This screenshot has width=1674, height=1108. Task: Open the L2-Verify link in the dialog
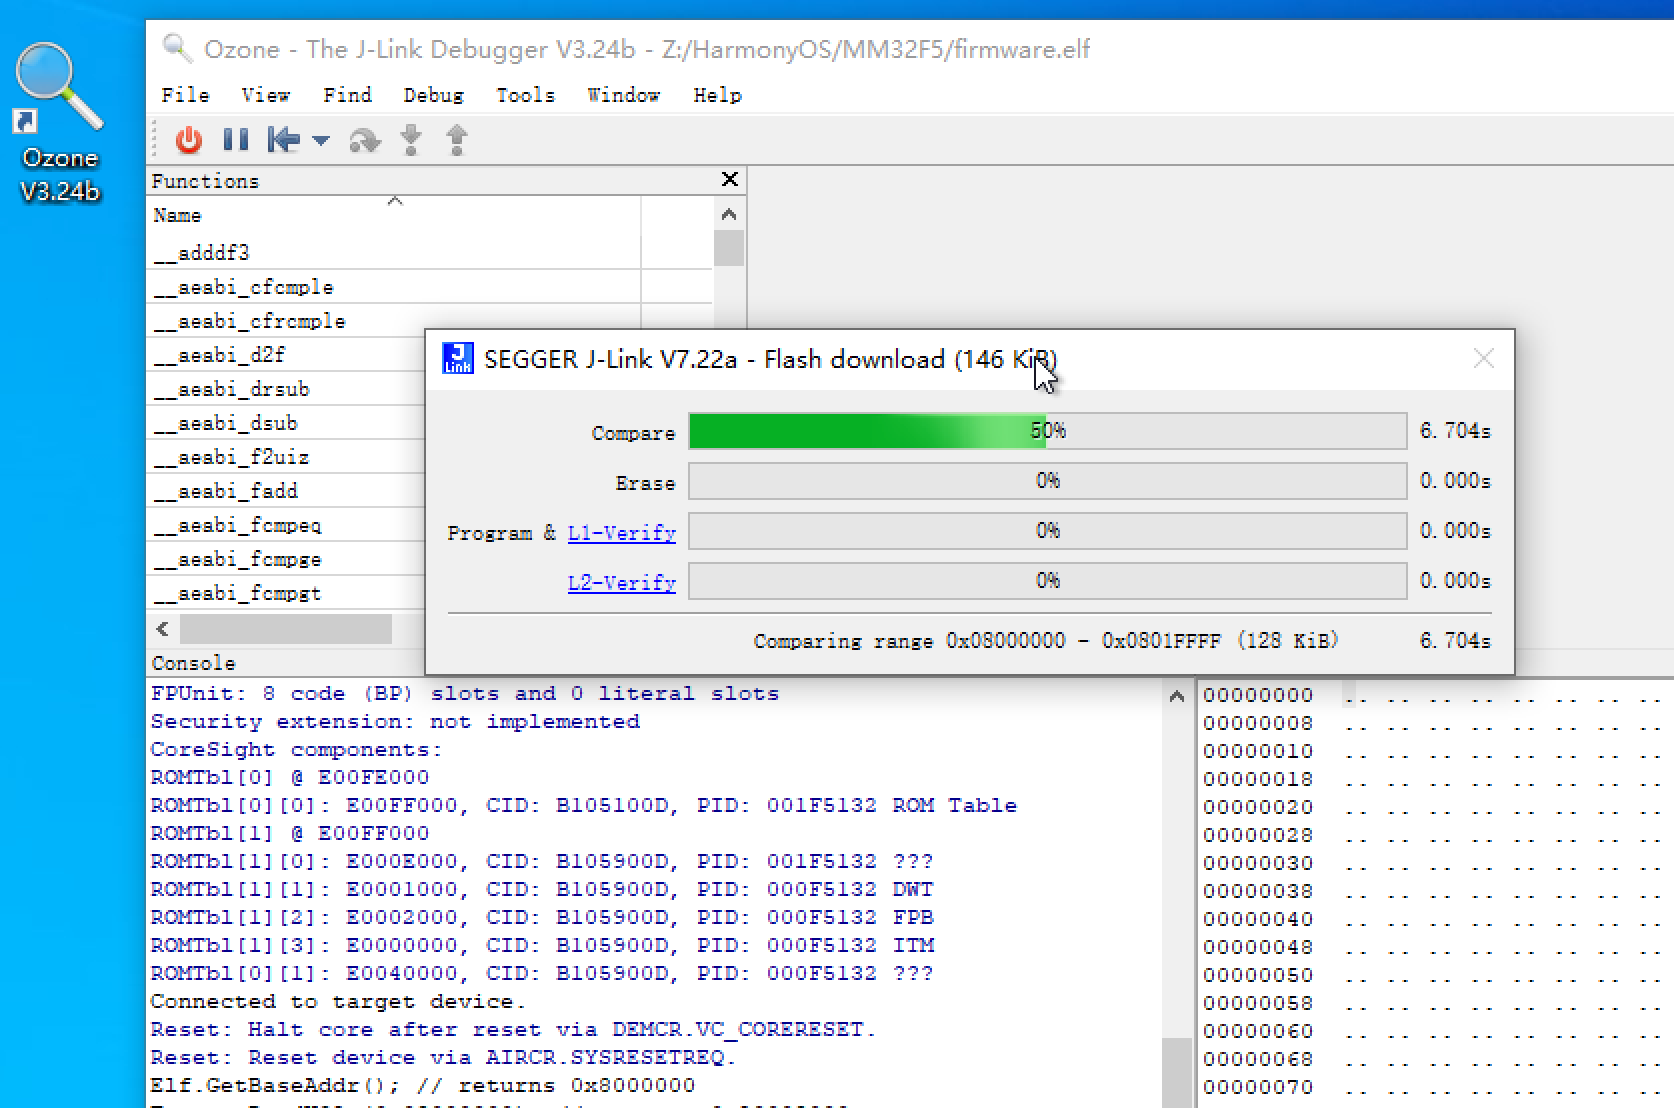[x=621, y=582]
